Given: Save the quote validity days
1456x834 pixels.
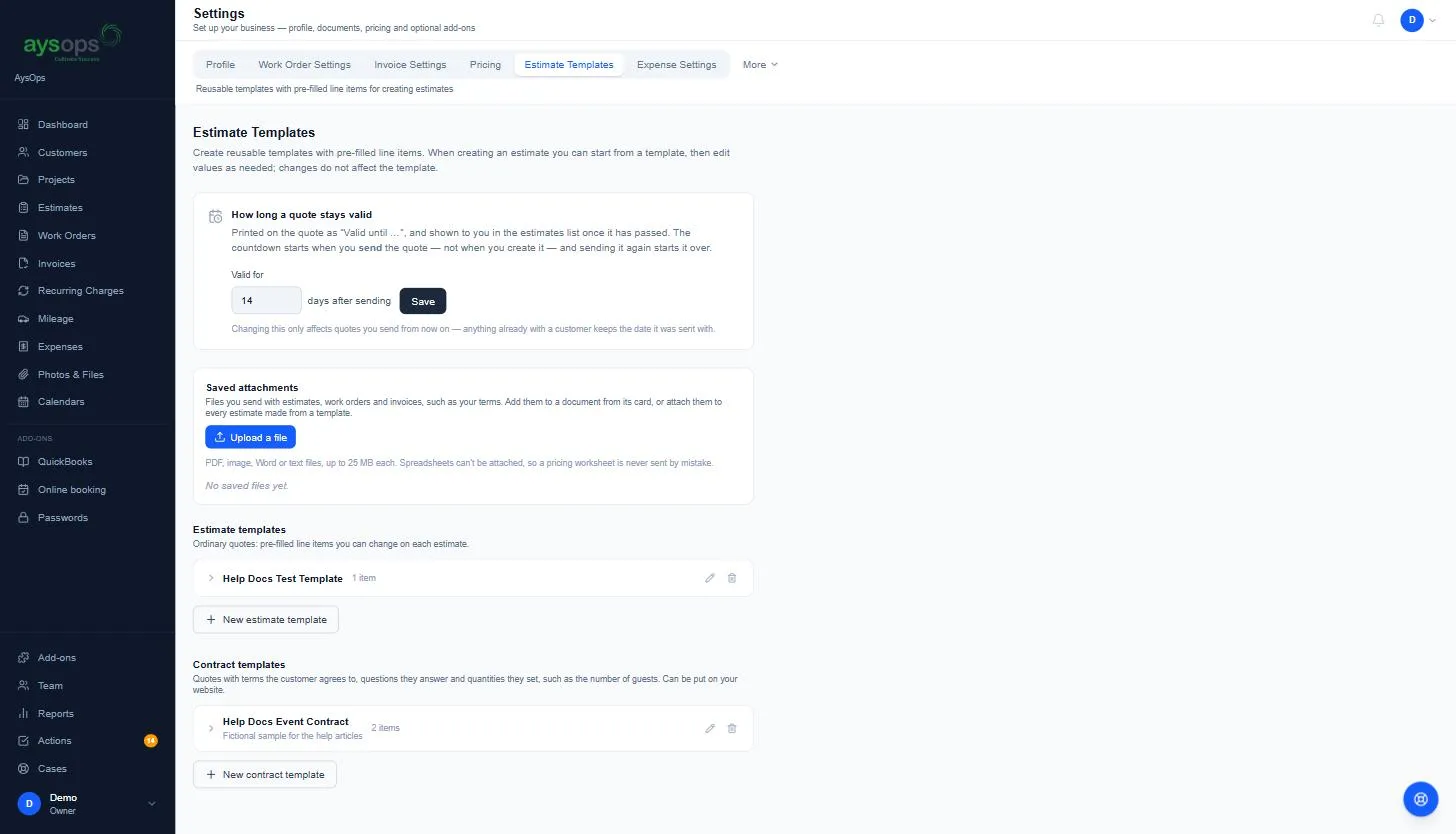Looking at the screenshot, I should [423, 301].
